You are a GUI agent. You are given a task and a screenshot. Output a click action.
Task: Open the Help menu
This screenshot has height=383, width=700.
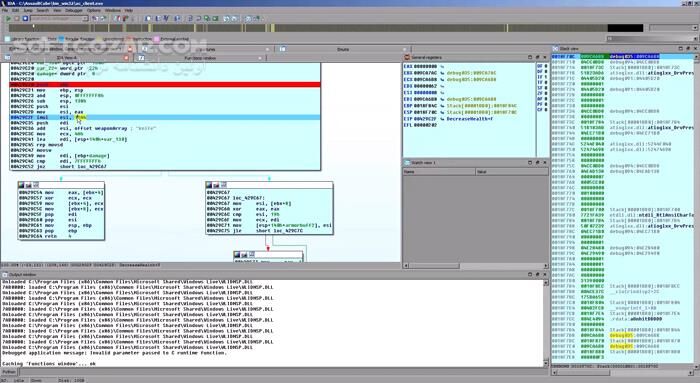(129, 10)
